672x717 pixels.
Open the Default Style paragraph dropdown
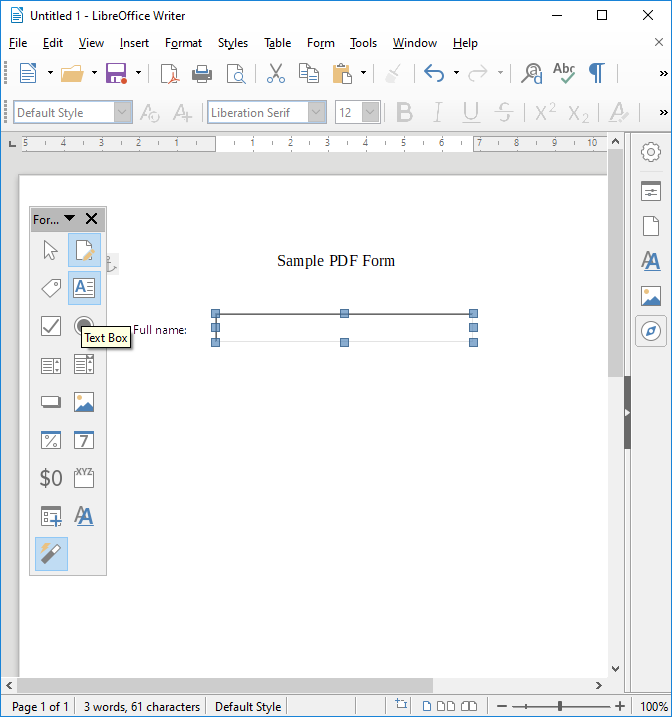coord(123,113)
